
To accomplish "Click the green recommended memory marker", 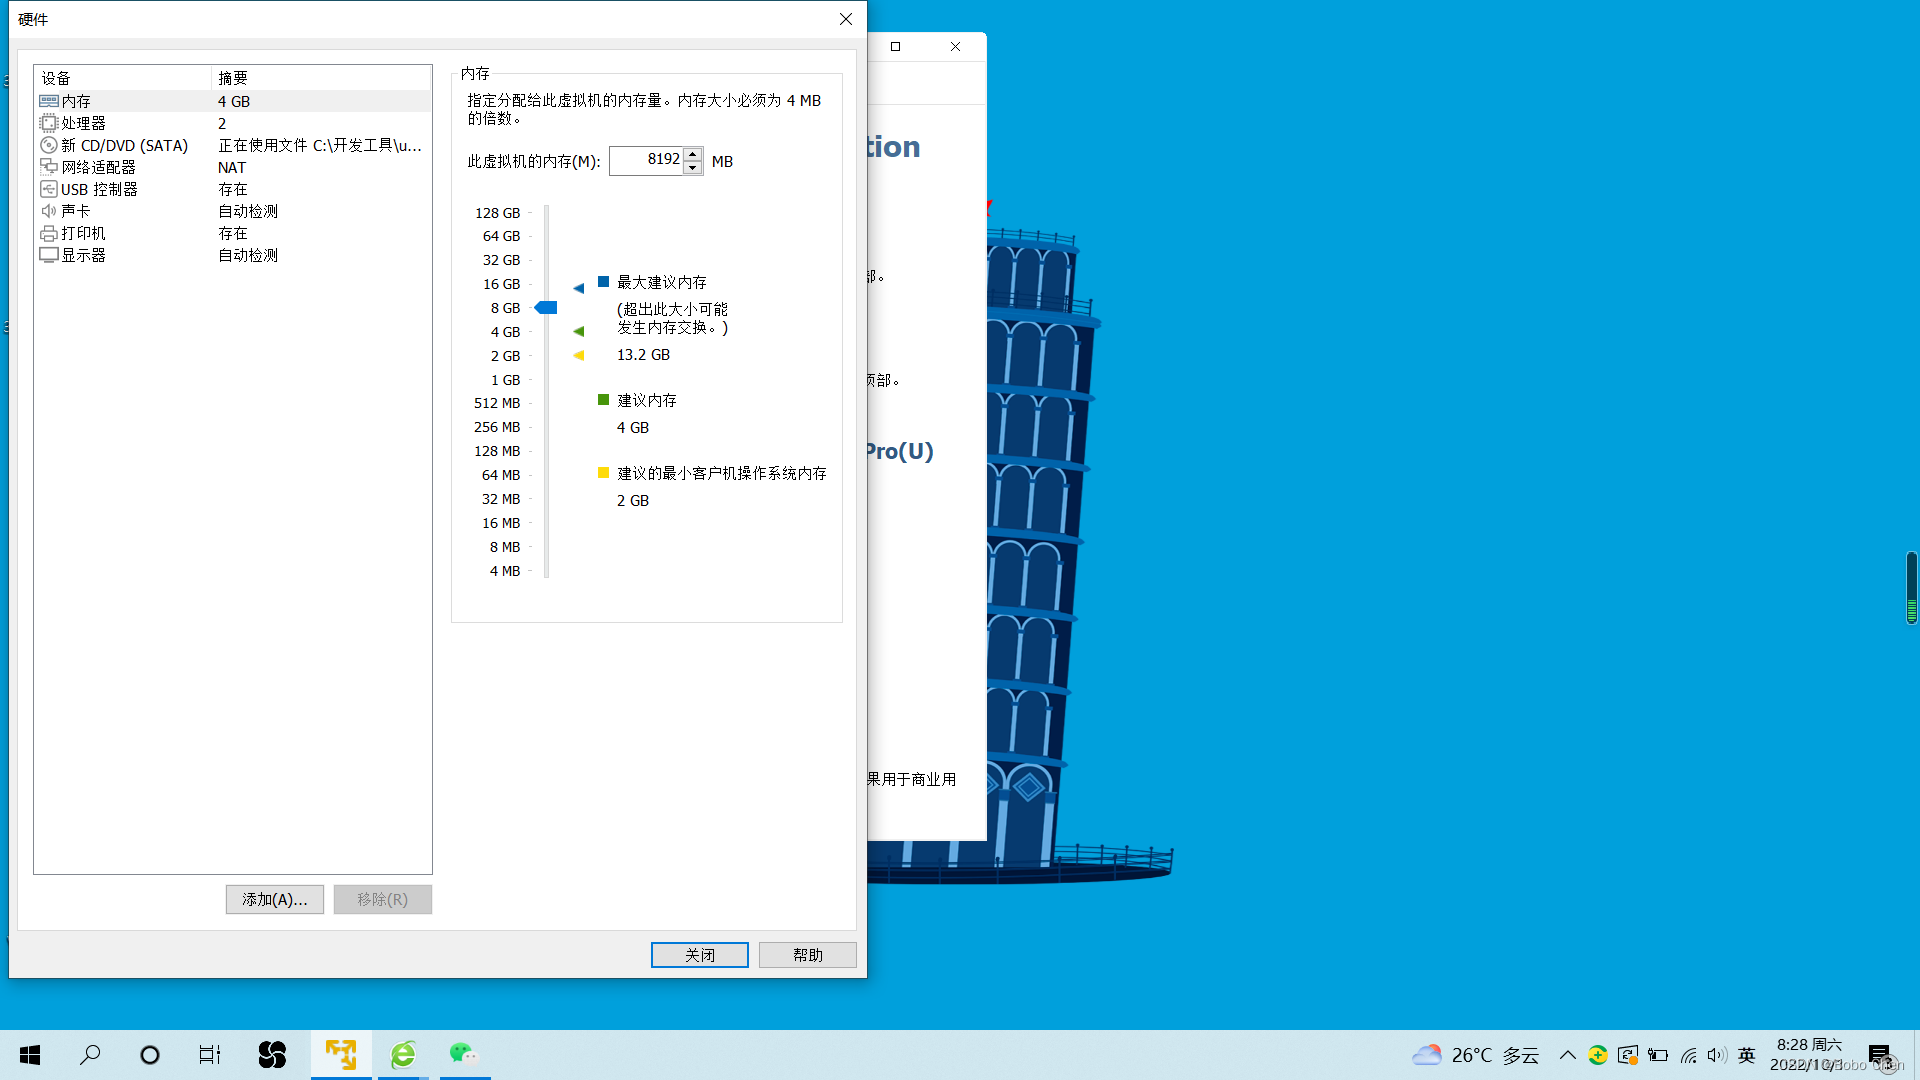I will coord(578,331).
